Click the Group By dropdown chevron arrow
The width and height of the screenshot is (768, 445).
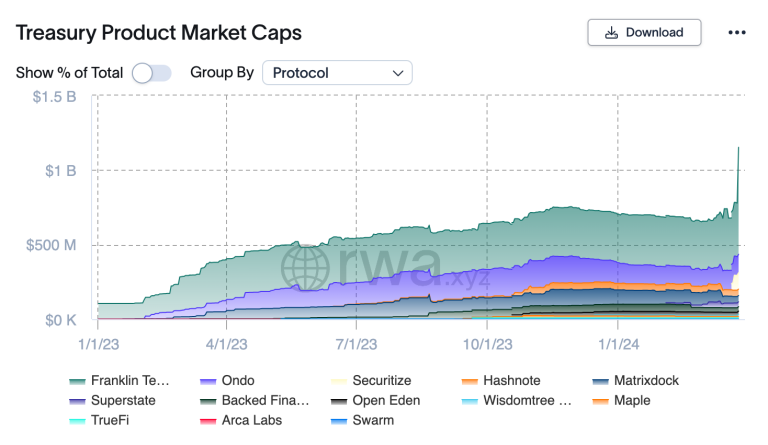coord(398,73)
